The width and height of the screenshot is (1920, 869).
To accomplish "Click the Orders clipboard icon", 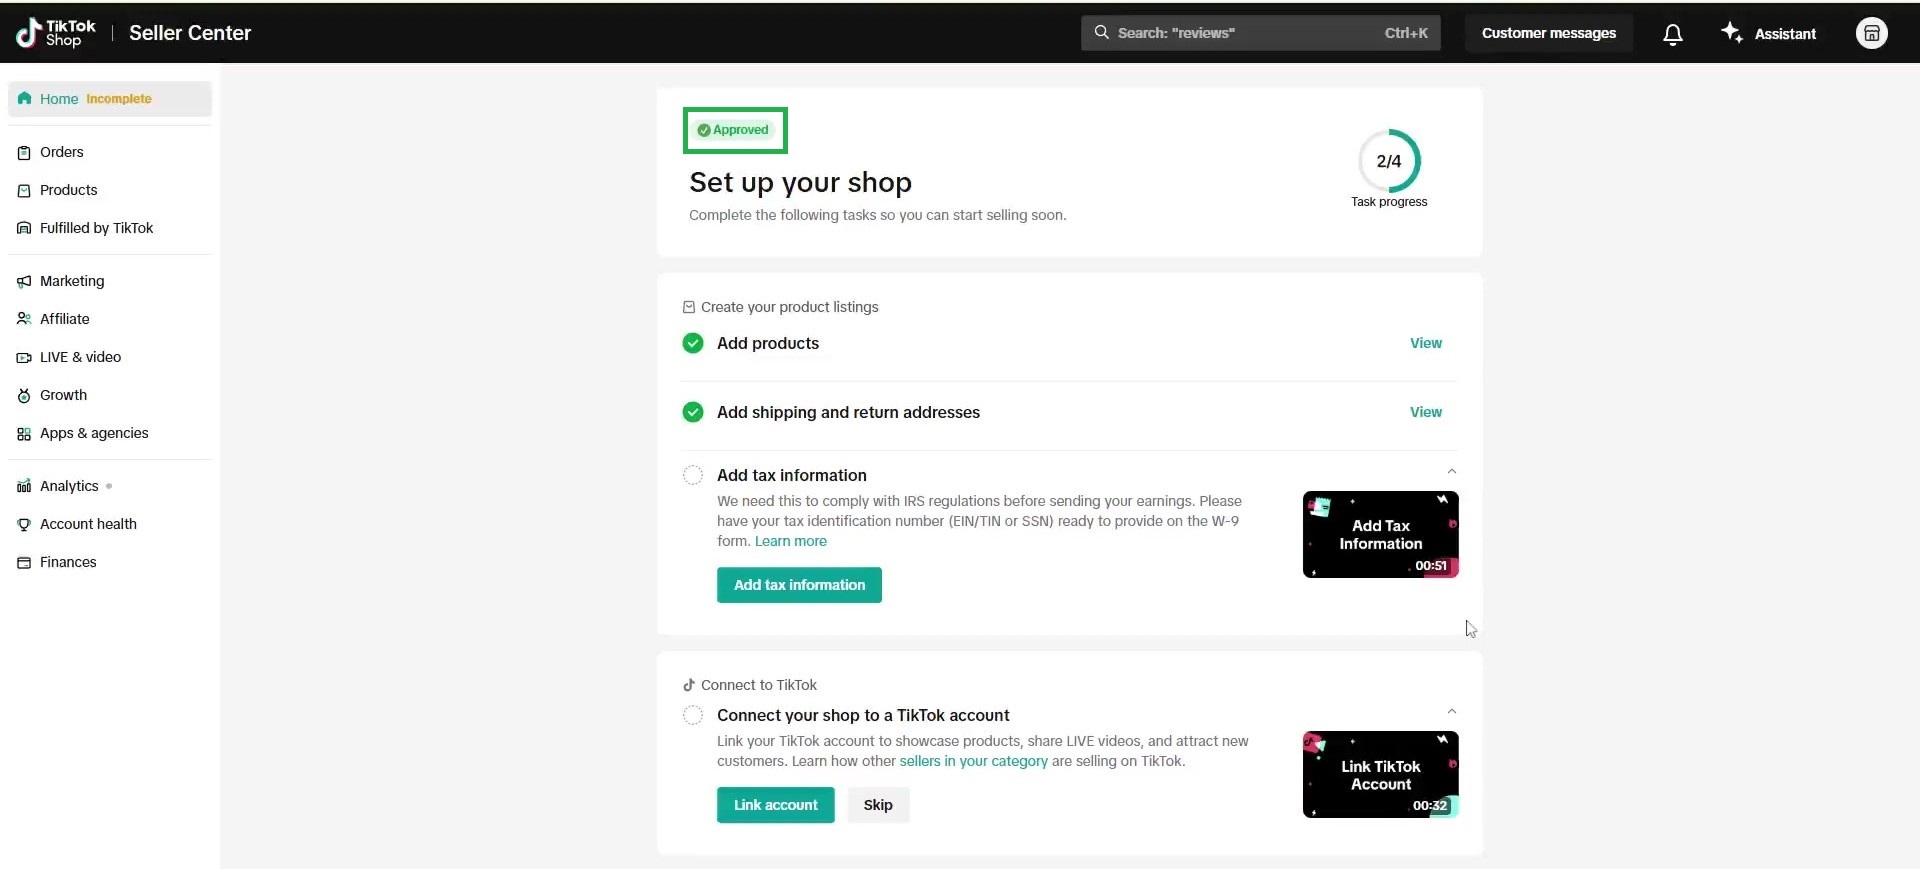I will (x=24, y=153).
